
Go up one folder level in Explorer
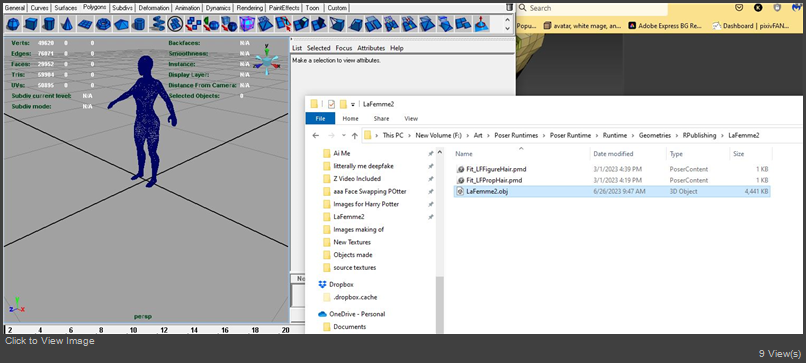354,136
